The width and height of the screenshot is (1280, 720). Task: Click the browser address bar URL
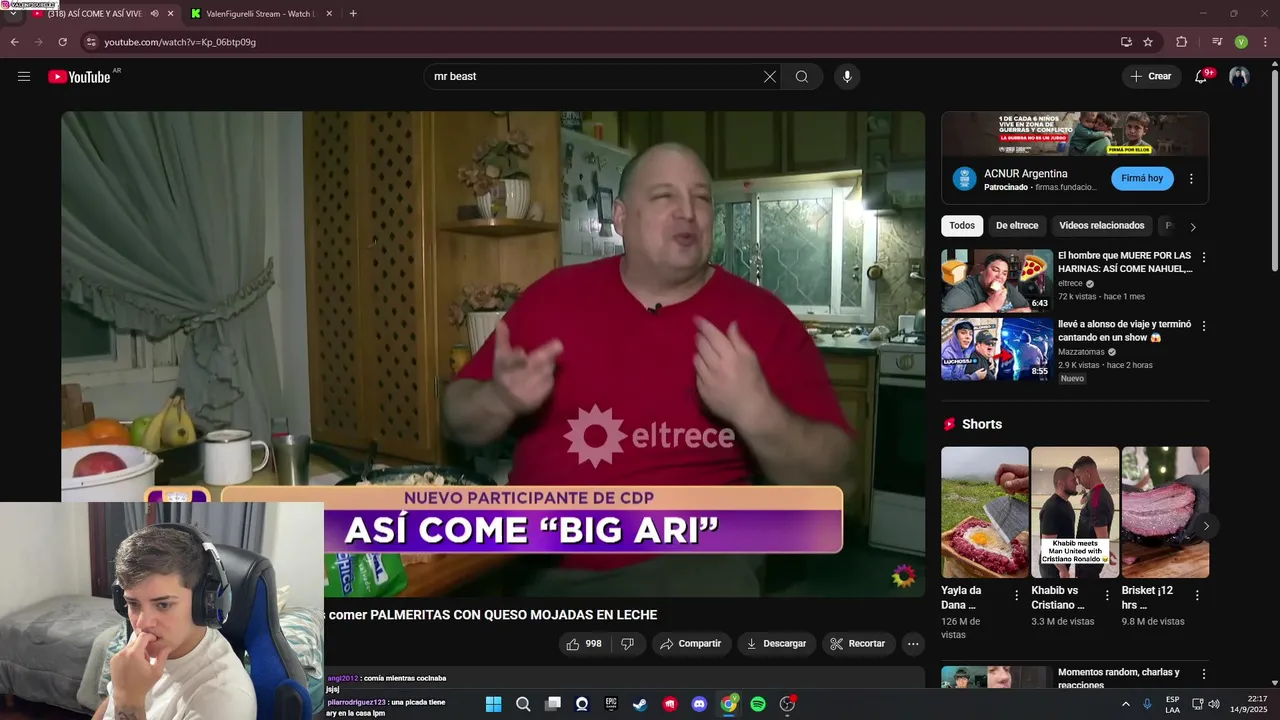point(180,42)
